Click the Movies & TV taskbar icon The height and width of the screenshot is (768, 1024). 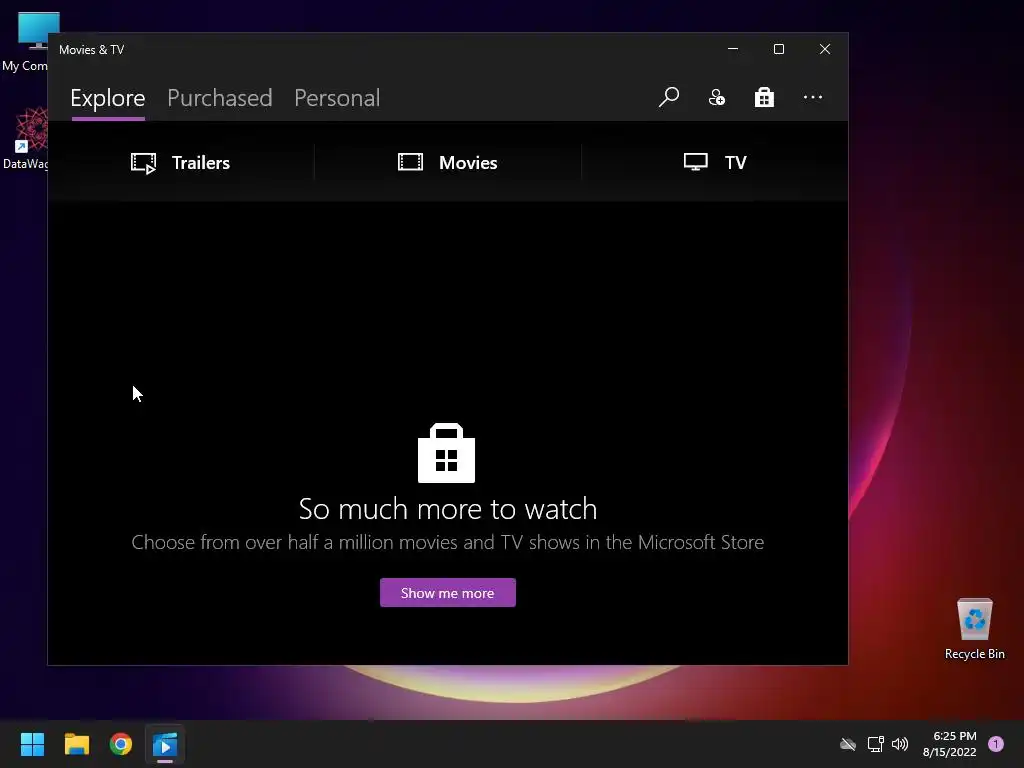pyautogui.click(x=165, y=744)
